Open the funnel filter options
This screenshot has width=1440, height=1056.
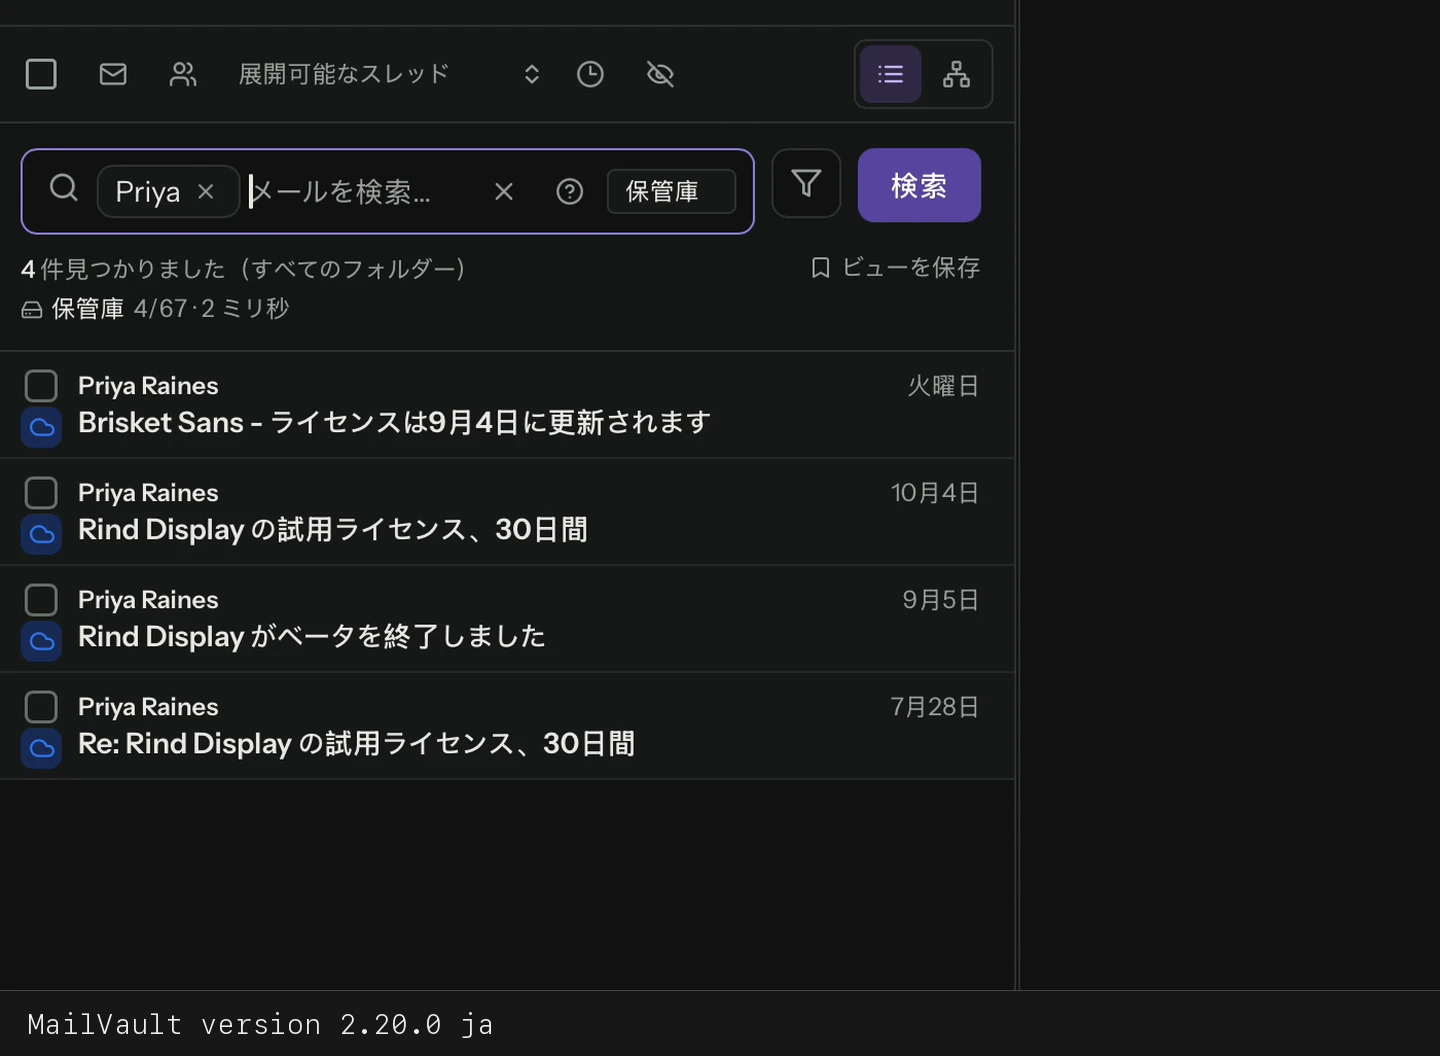point(806,183)
